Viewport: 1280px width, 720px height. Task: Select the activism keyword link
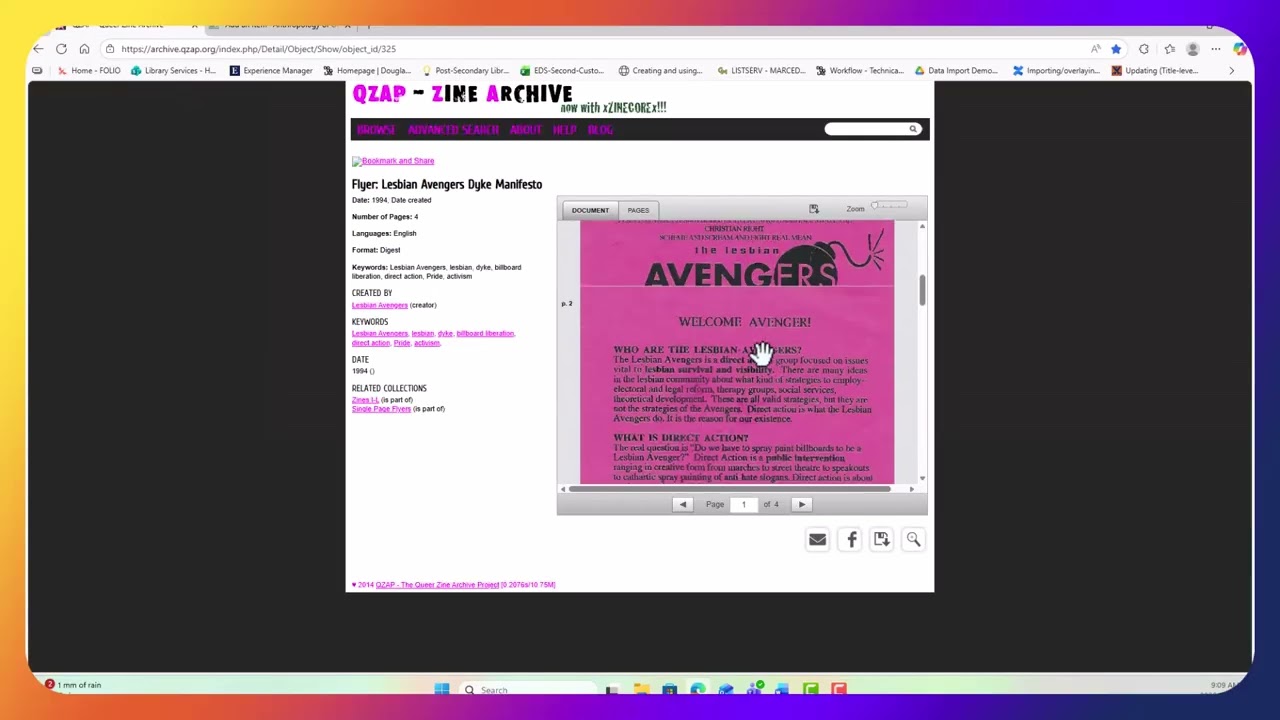tap(427, 343)
